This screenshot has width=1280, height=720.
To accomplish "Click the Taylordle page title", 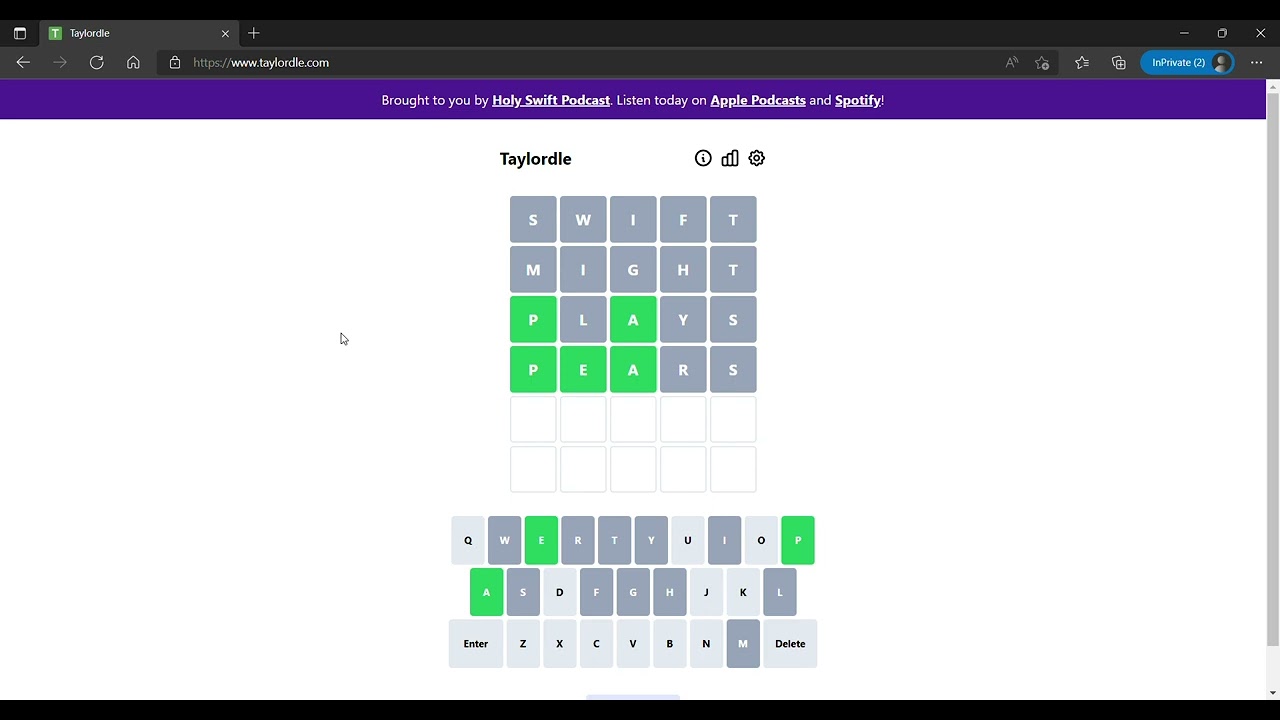I will click(535, 159).
